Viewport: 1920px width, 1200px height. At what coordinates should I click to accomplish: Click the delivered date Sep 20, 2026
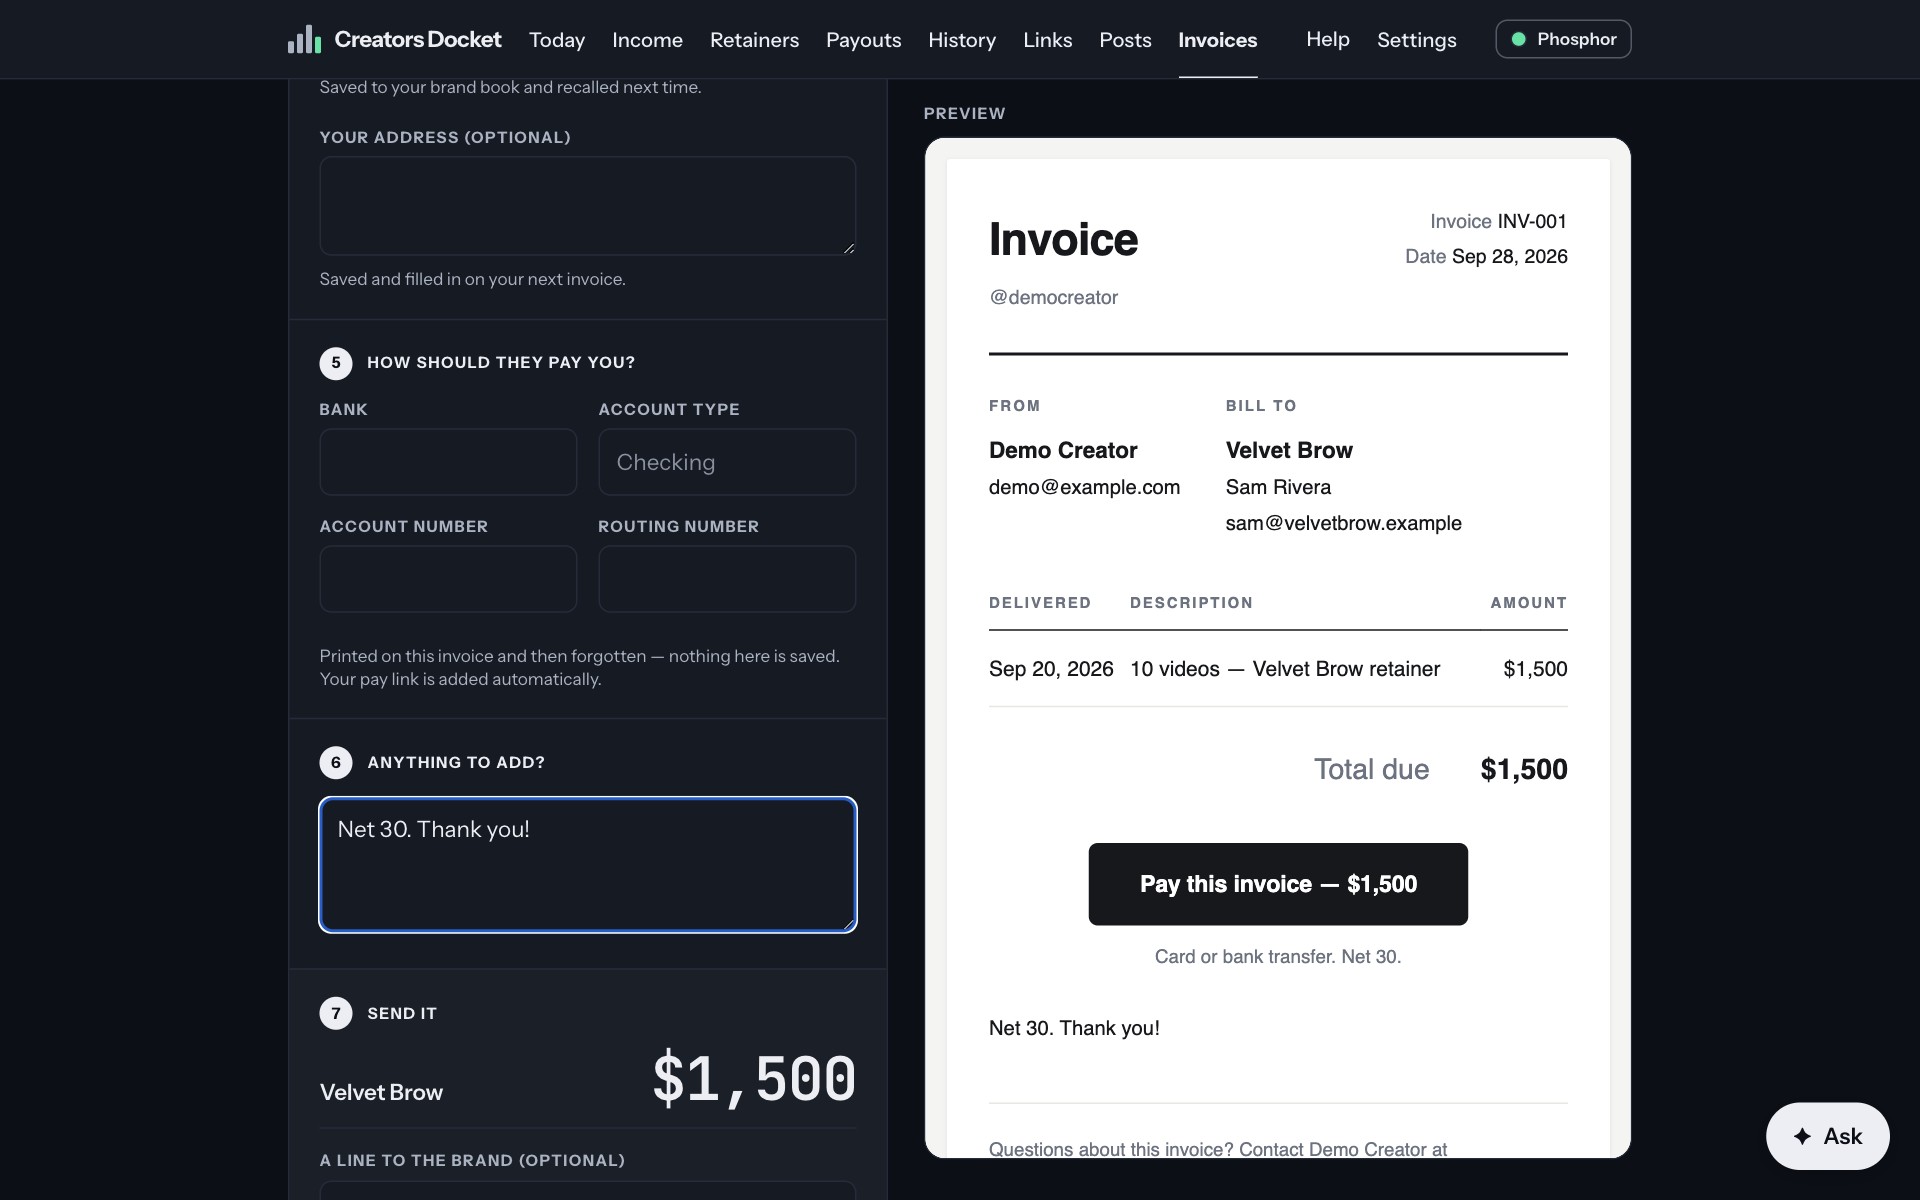coord(1051,669)
